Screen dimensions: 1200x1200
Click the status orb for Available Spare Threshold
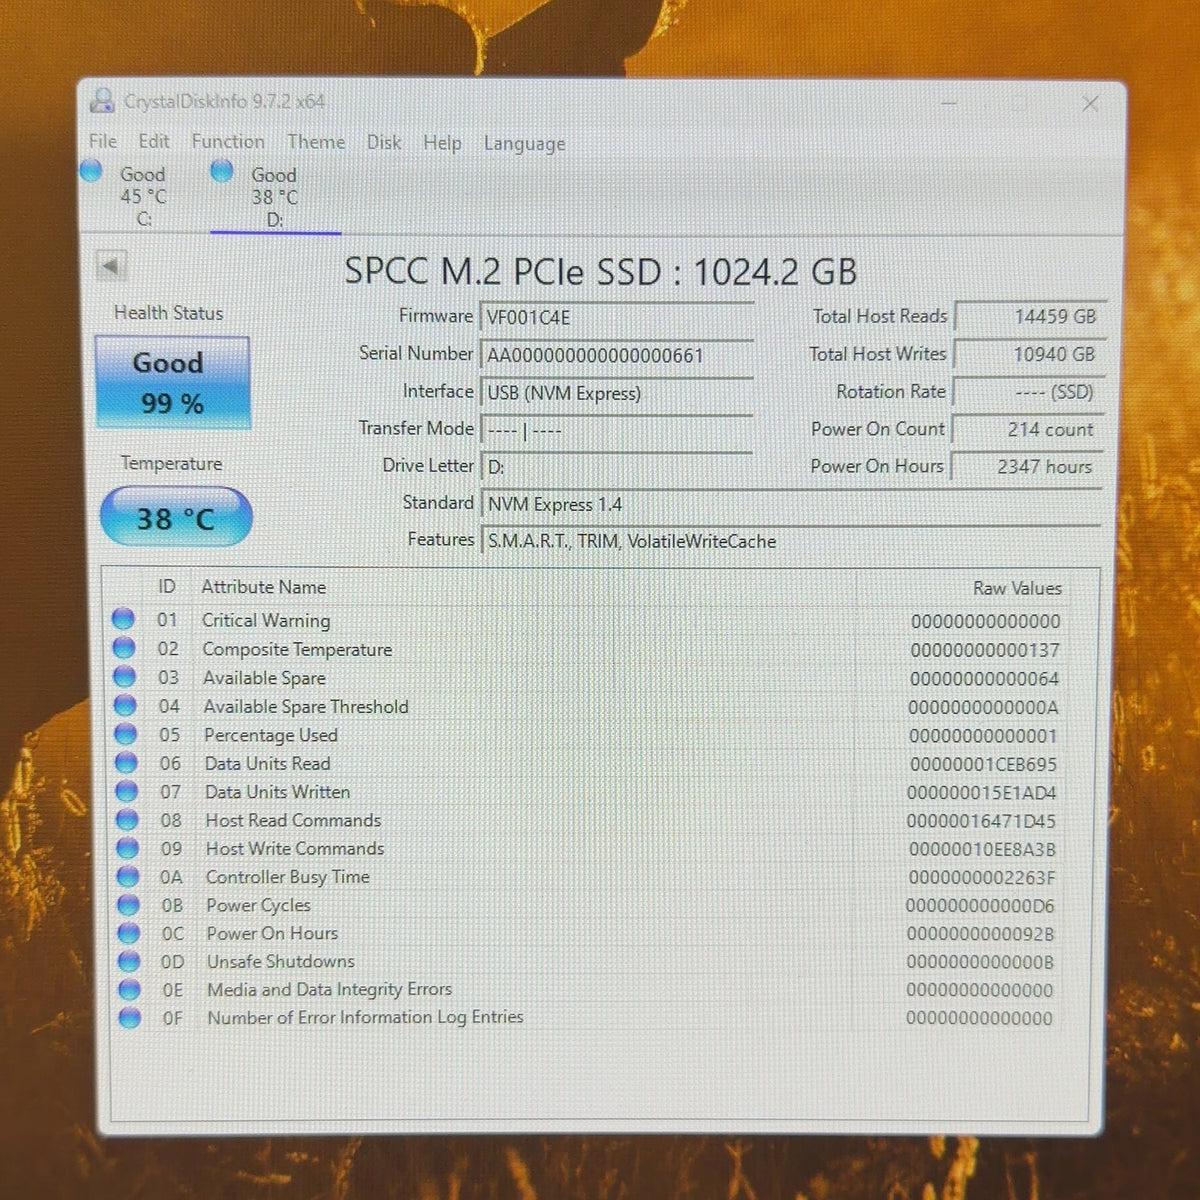pyautogui.click(x=125, y=705)
